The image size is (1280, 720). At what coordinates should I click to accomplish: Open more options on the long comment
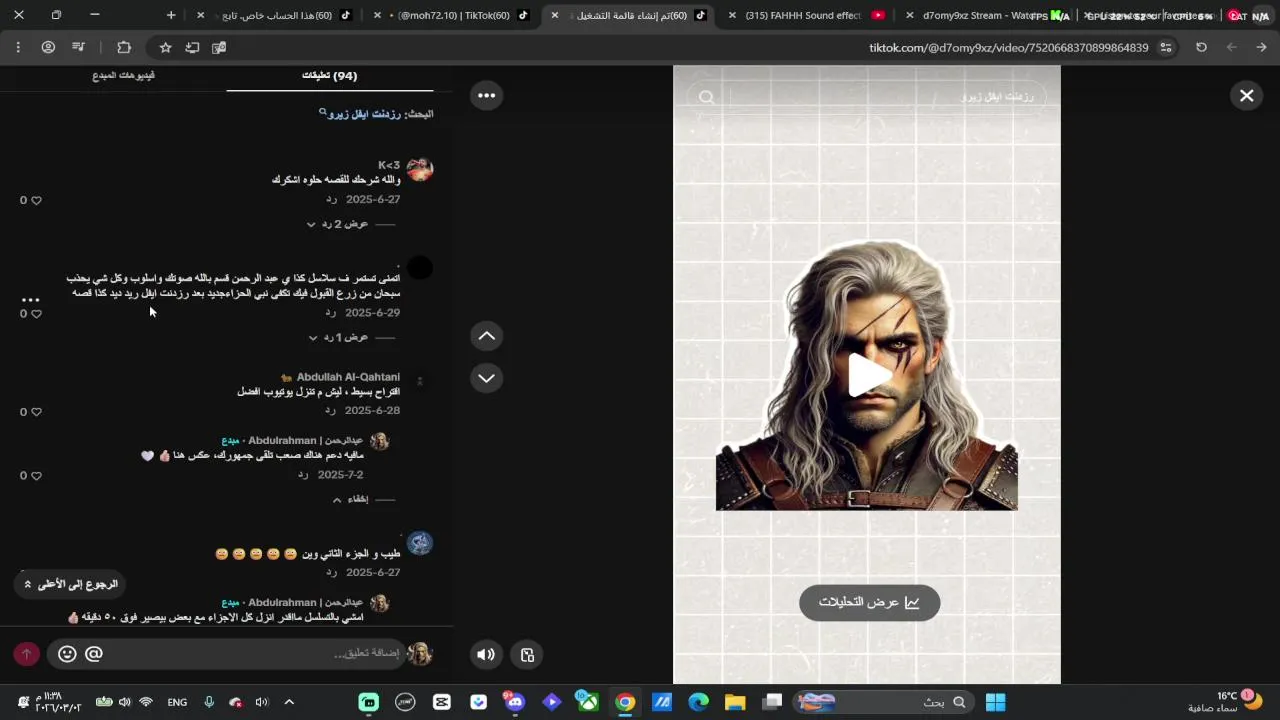point(30,299)
